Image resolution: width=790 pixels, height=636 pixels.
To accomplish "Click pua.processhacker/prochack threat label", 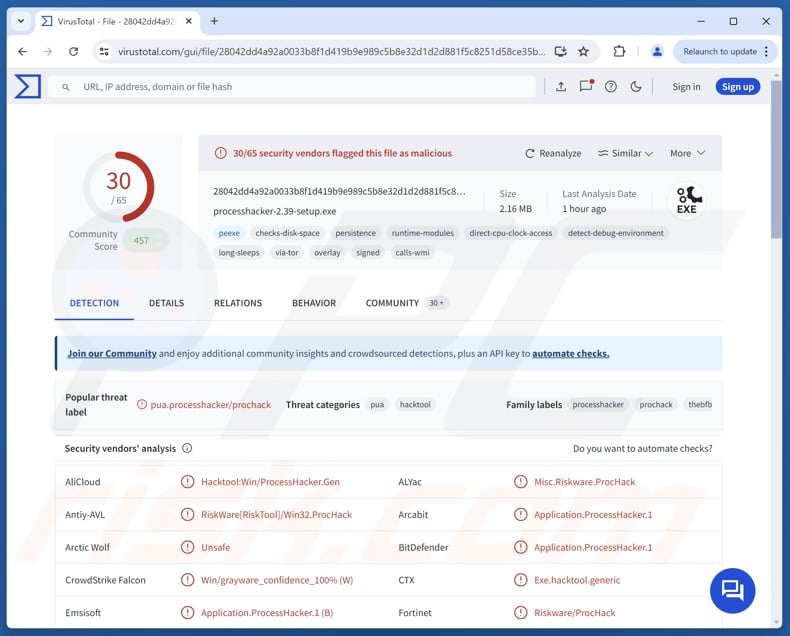I will 211,405.
